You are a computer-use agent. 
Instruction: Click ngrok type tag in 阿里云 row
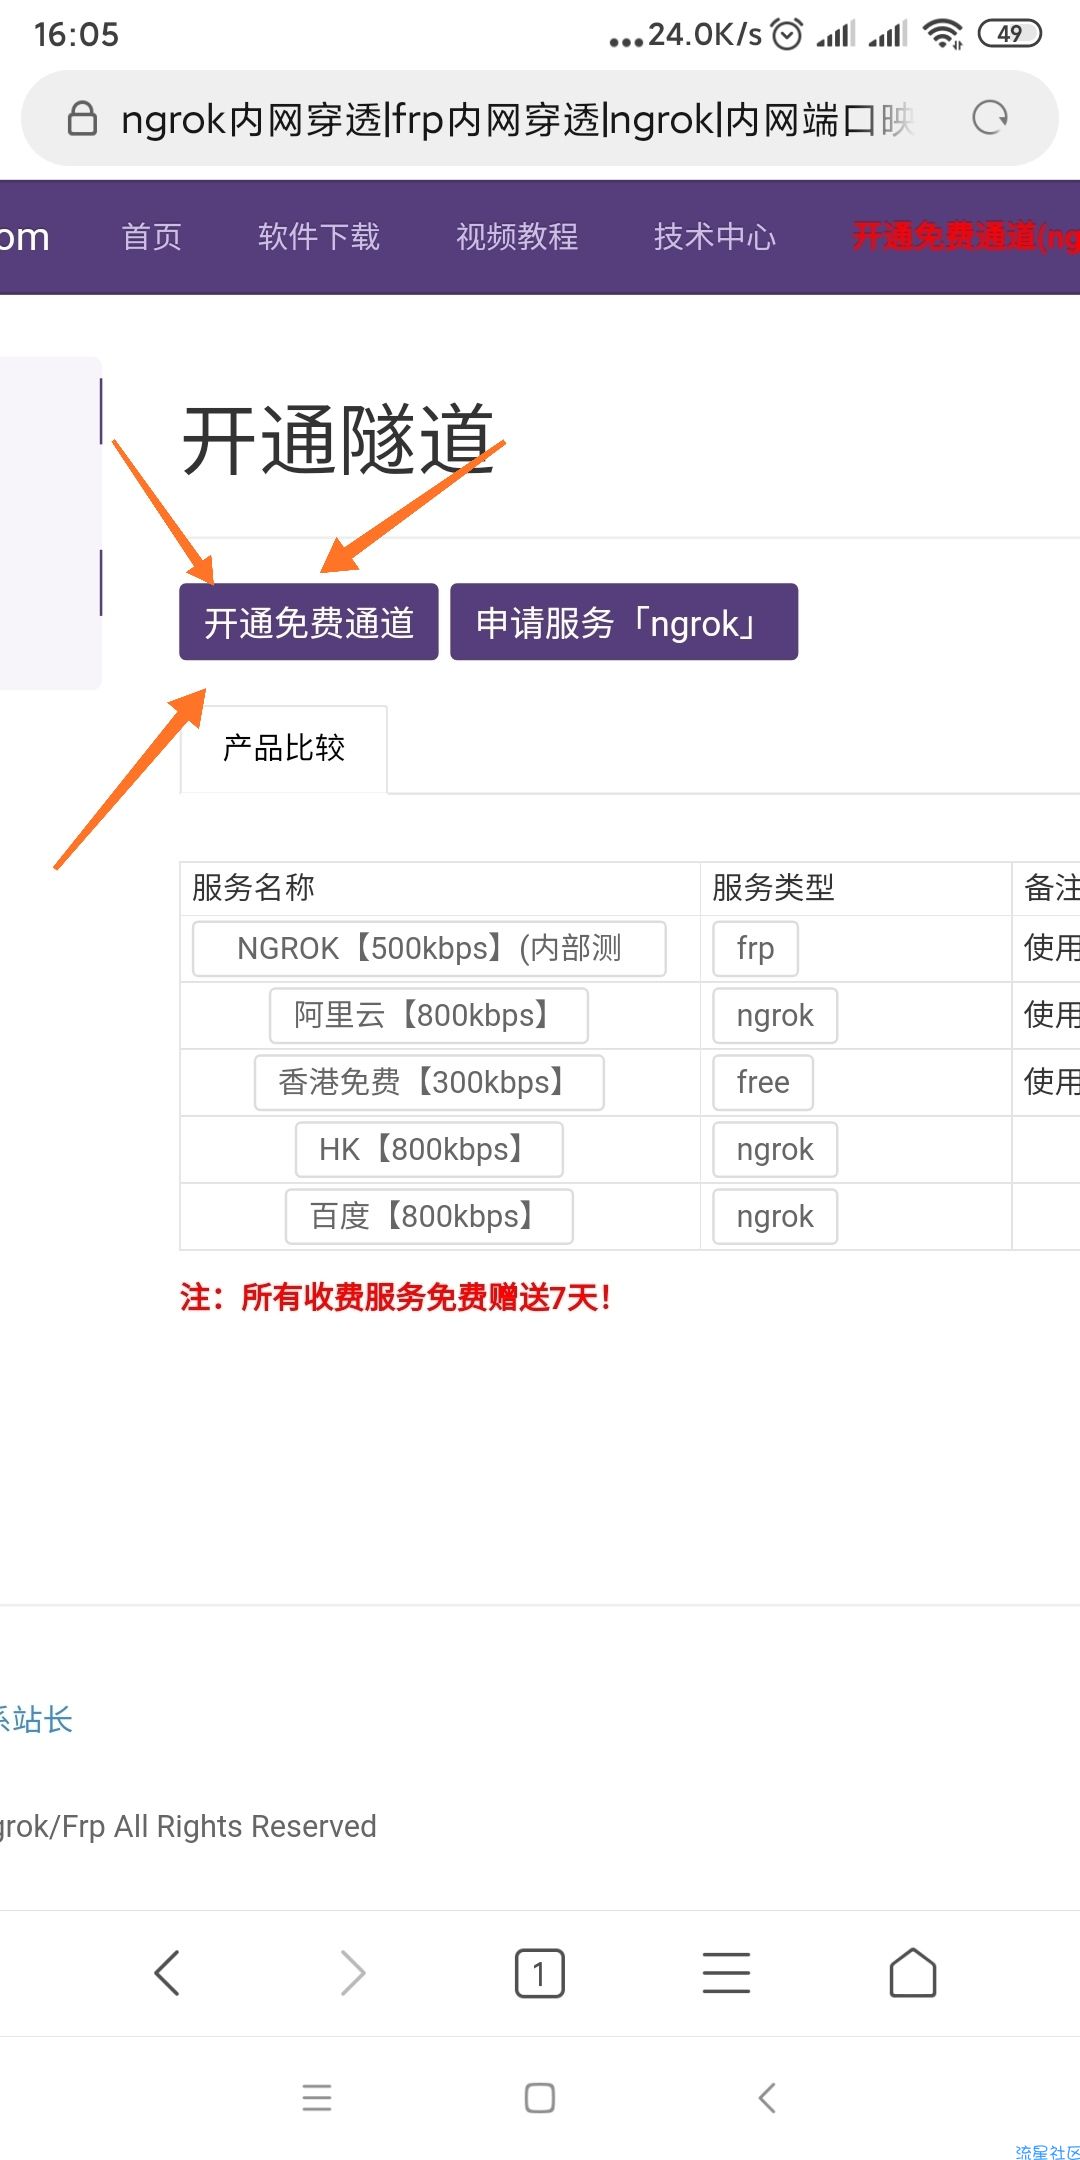coord(775,1015)
